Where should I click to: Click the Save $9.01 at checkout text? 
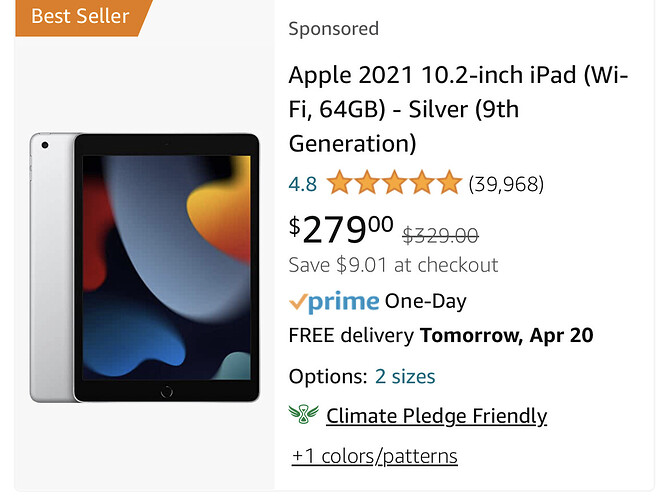point(393,265)
